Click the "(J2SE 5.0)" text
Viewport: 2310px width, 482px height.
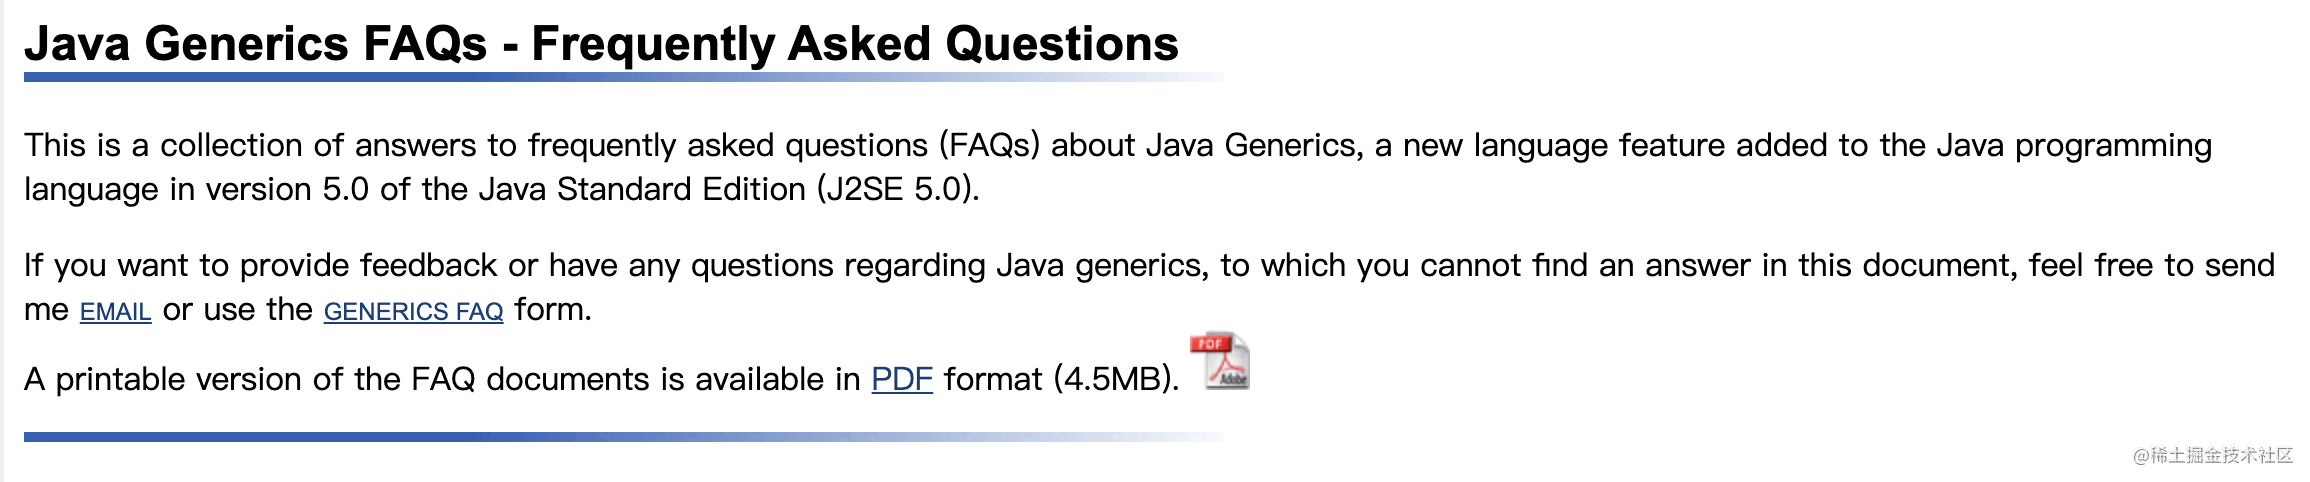pos(898,189)
